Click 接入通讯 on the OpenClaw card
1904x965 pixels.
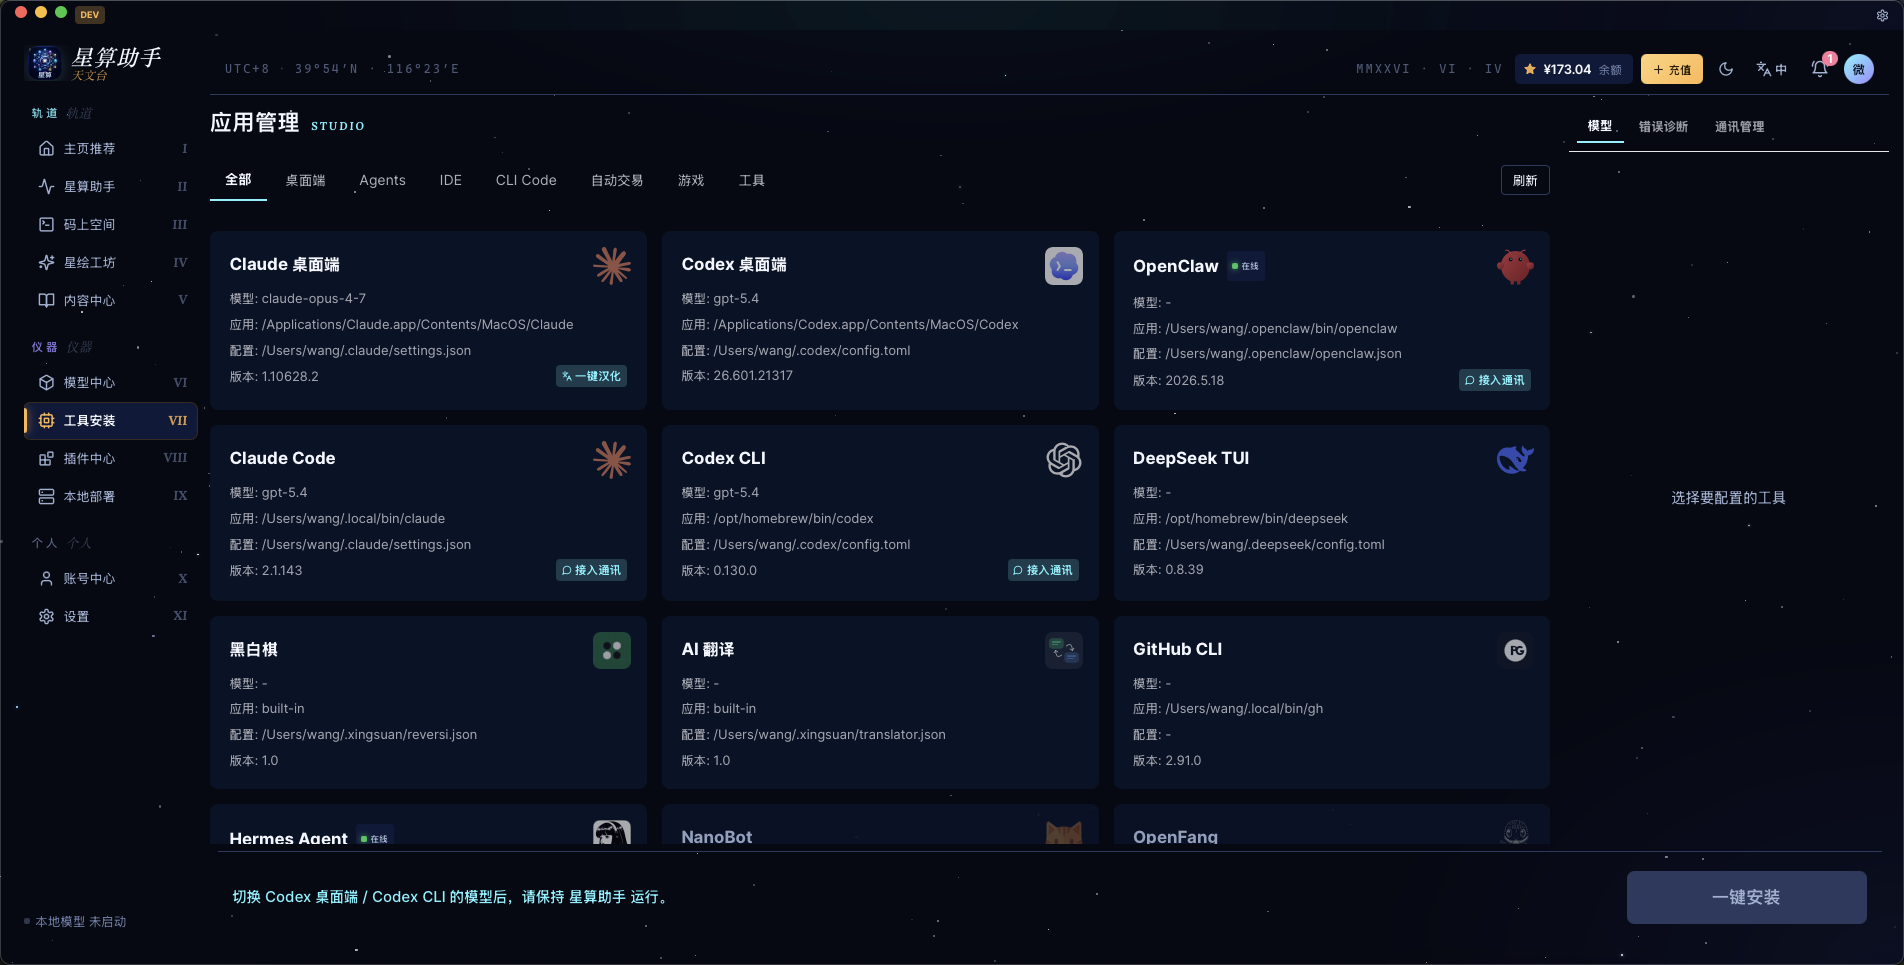point(1494,380)
